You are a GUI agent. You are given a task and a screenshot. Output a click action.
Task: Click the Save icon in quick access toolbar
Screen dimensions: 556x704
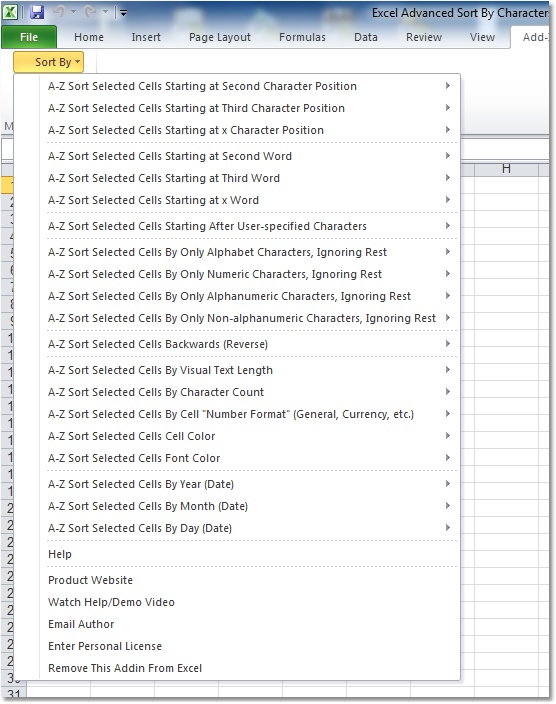click(x=37, y=13)
